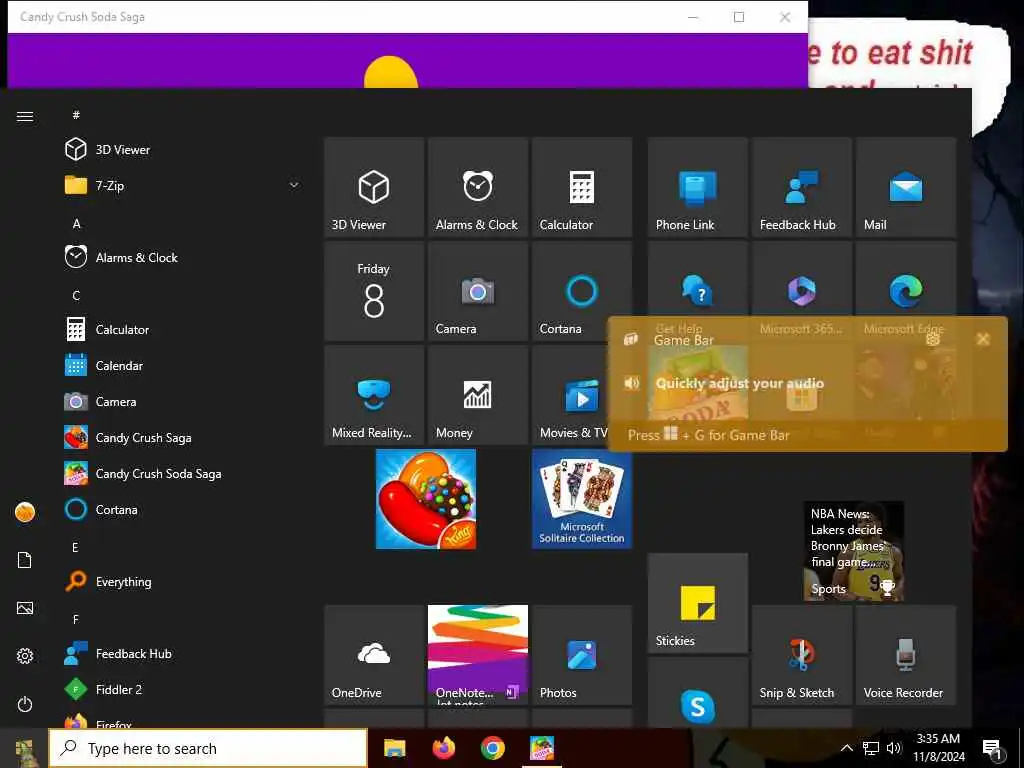Open the OneNote tile
This screenshot has height=768, width=1024.
(x=477, y=654)
